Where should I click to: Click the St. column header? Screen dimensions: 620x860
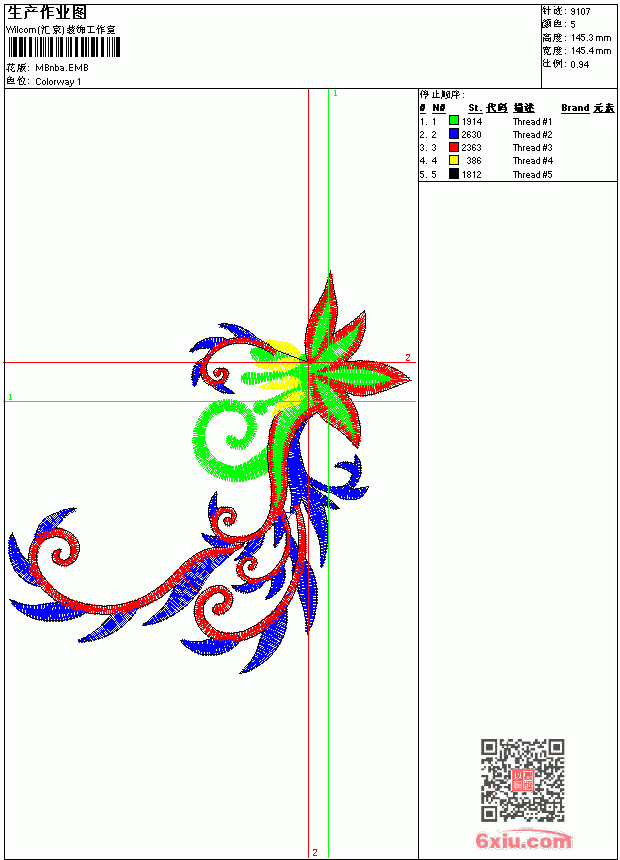click(x=475, y=108)
